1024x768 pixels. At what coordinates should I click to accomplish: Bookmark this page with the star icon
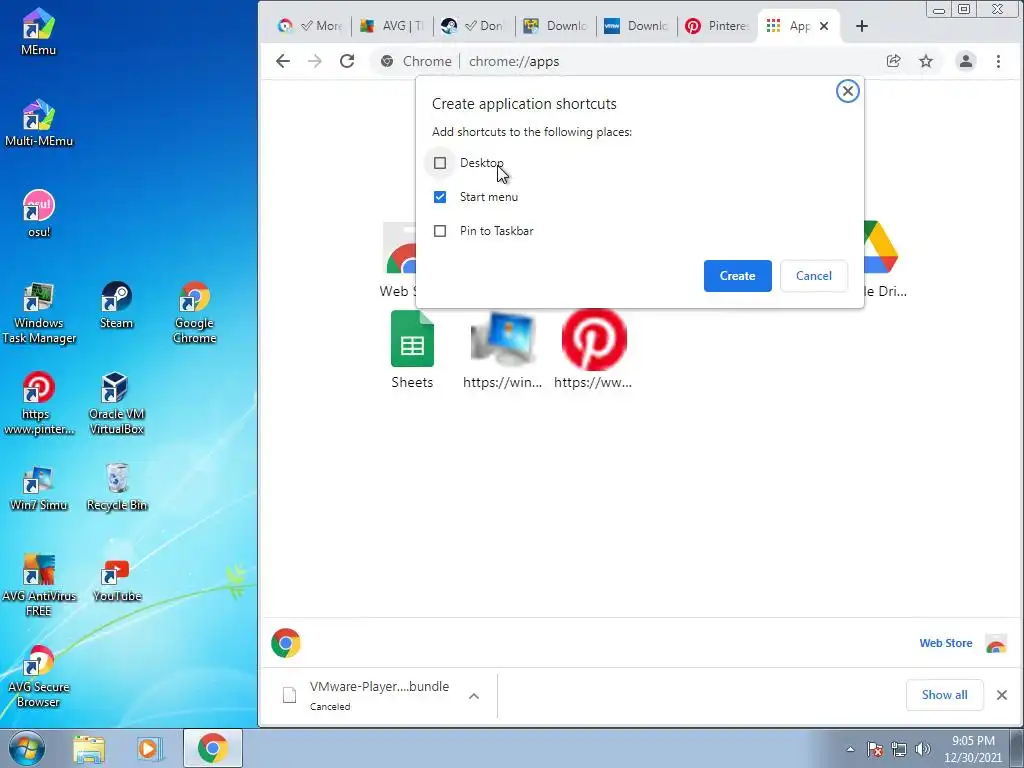[x=926, y=61]
